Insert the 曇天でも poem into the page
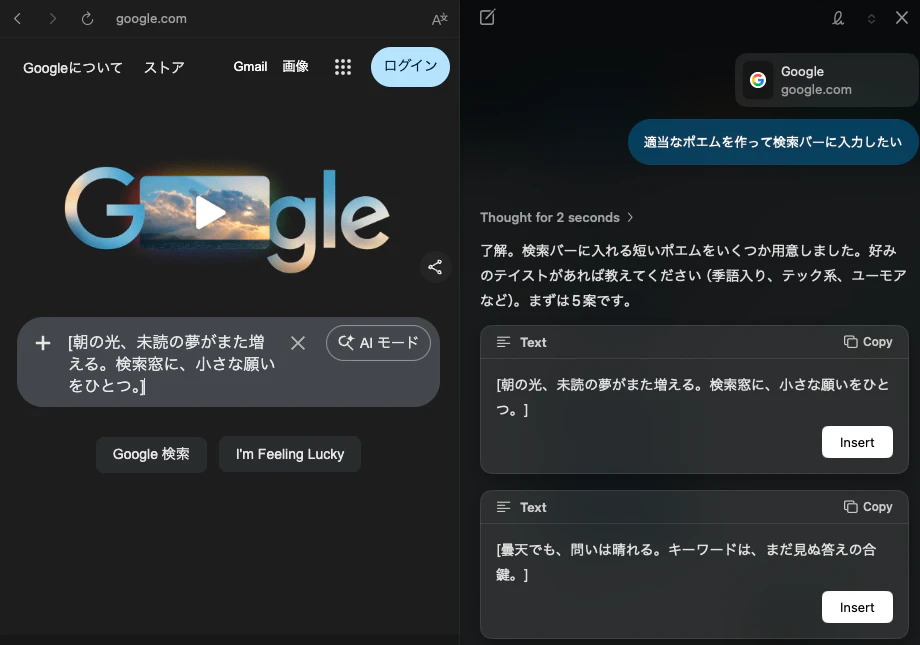Viewport: 920px width, 645px height. pyautogui.click(x=857, y=607)
